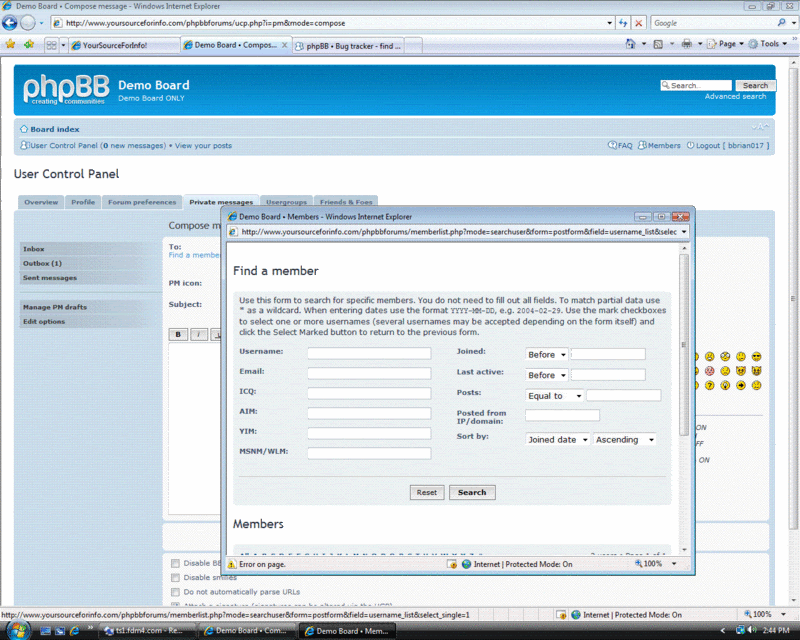Click the phpBB logo
The width and height of the screenshot is (800, 640).
[x=66, y=89]
